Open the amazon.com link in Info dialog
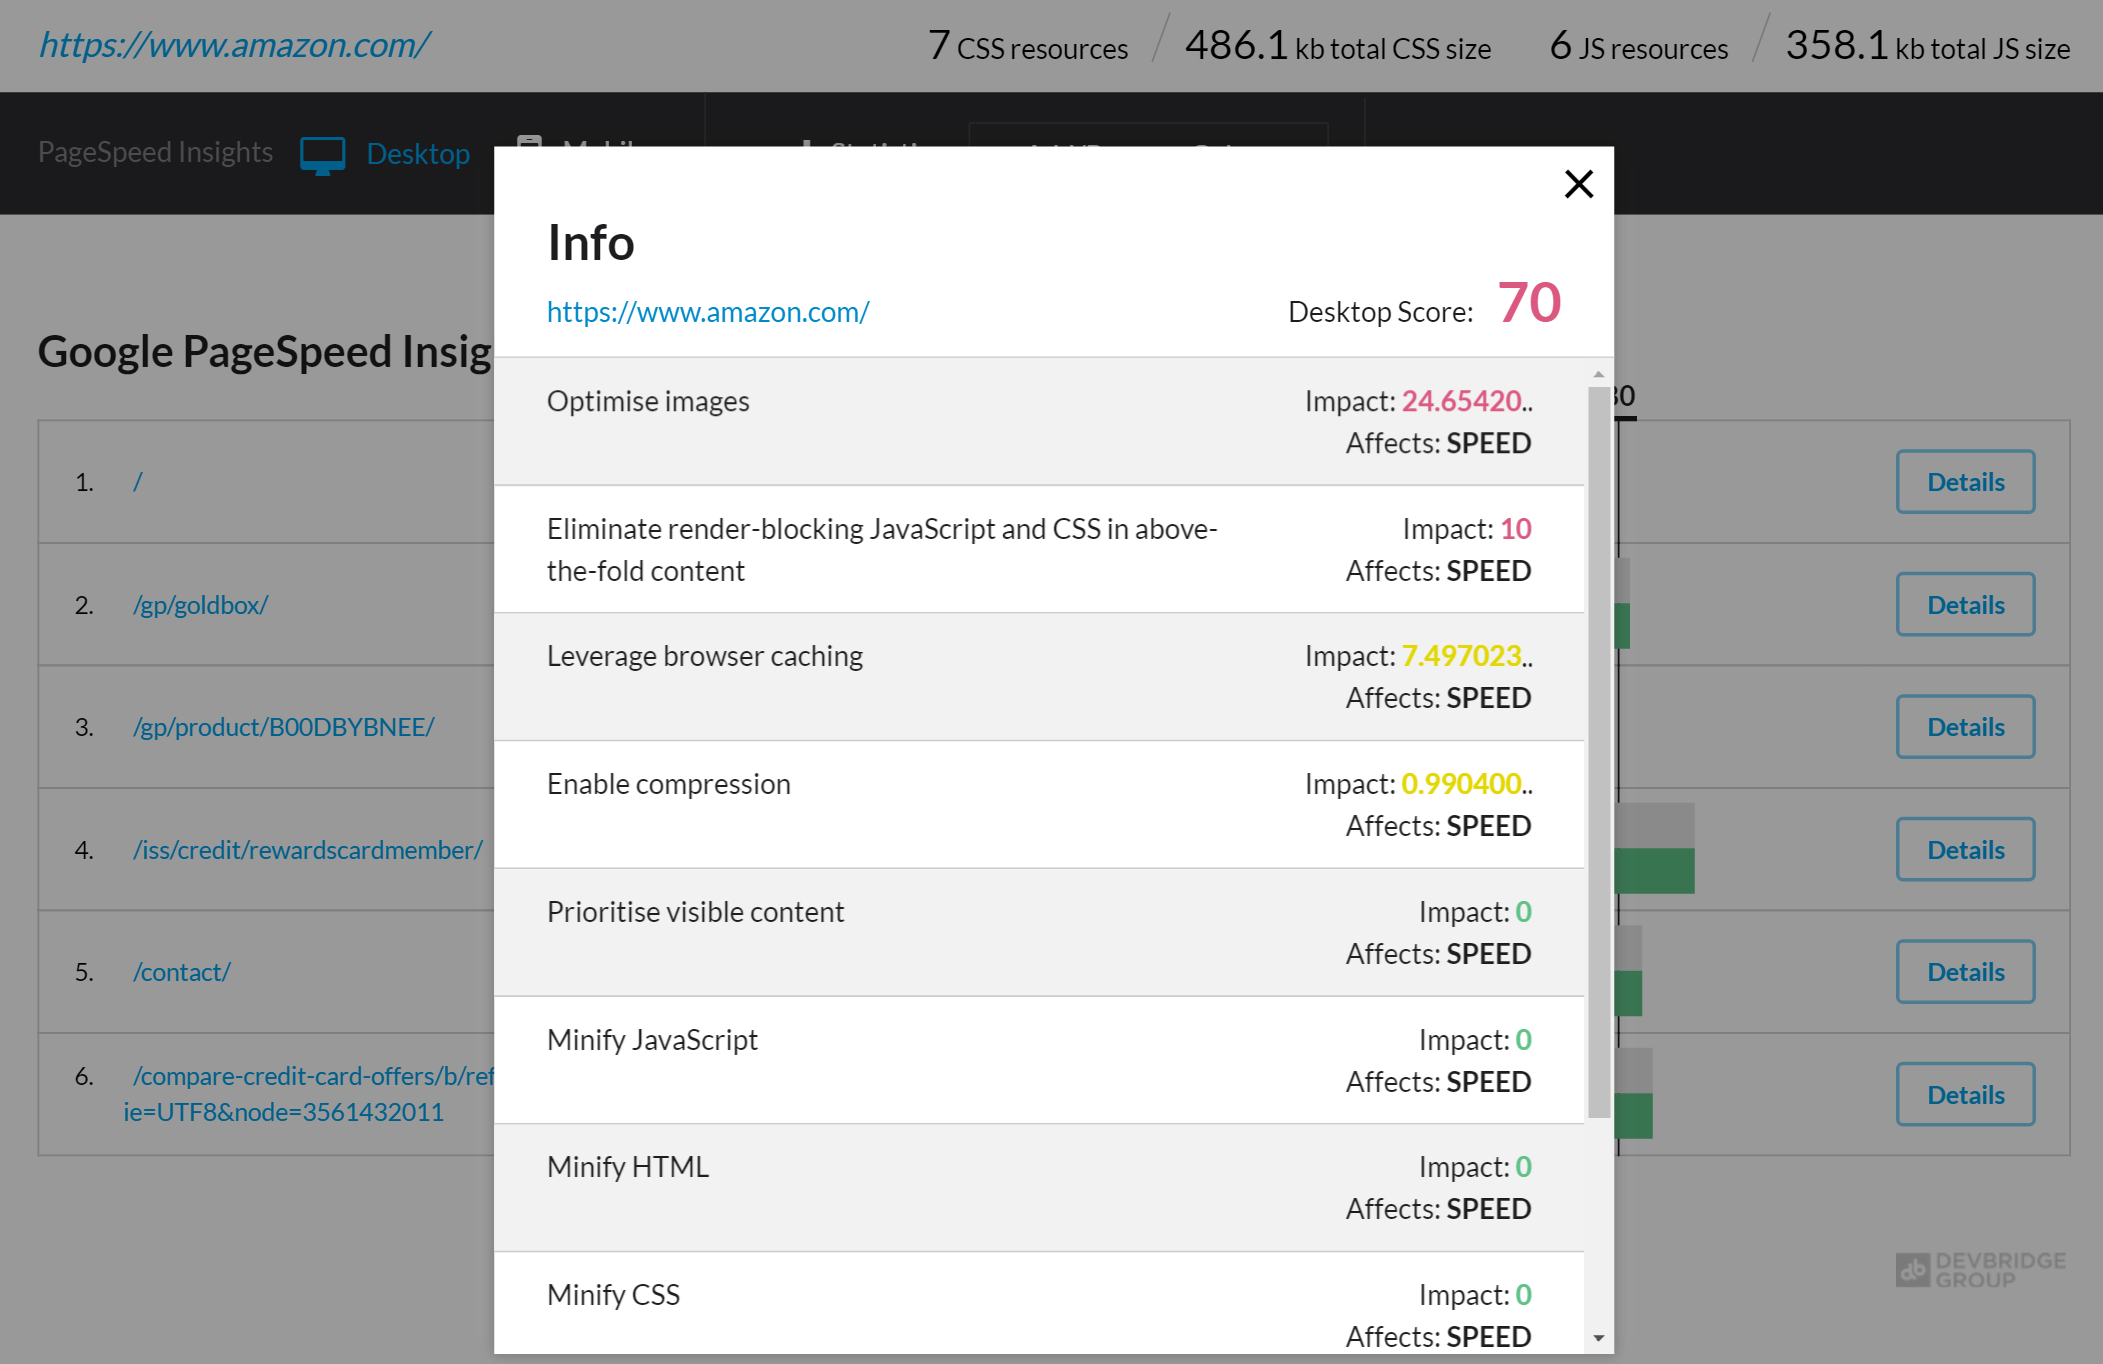The image size is (2103, 1364). click(708, 312)
